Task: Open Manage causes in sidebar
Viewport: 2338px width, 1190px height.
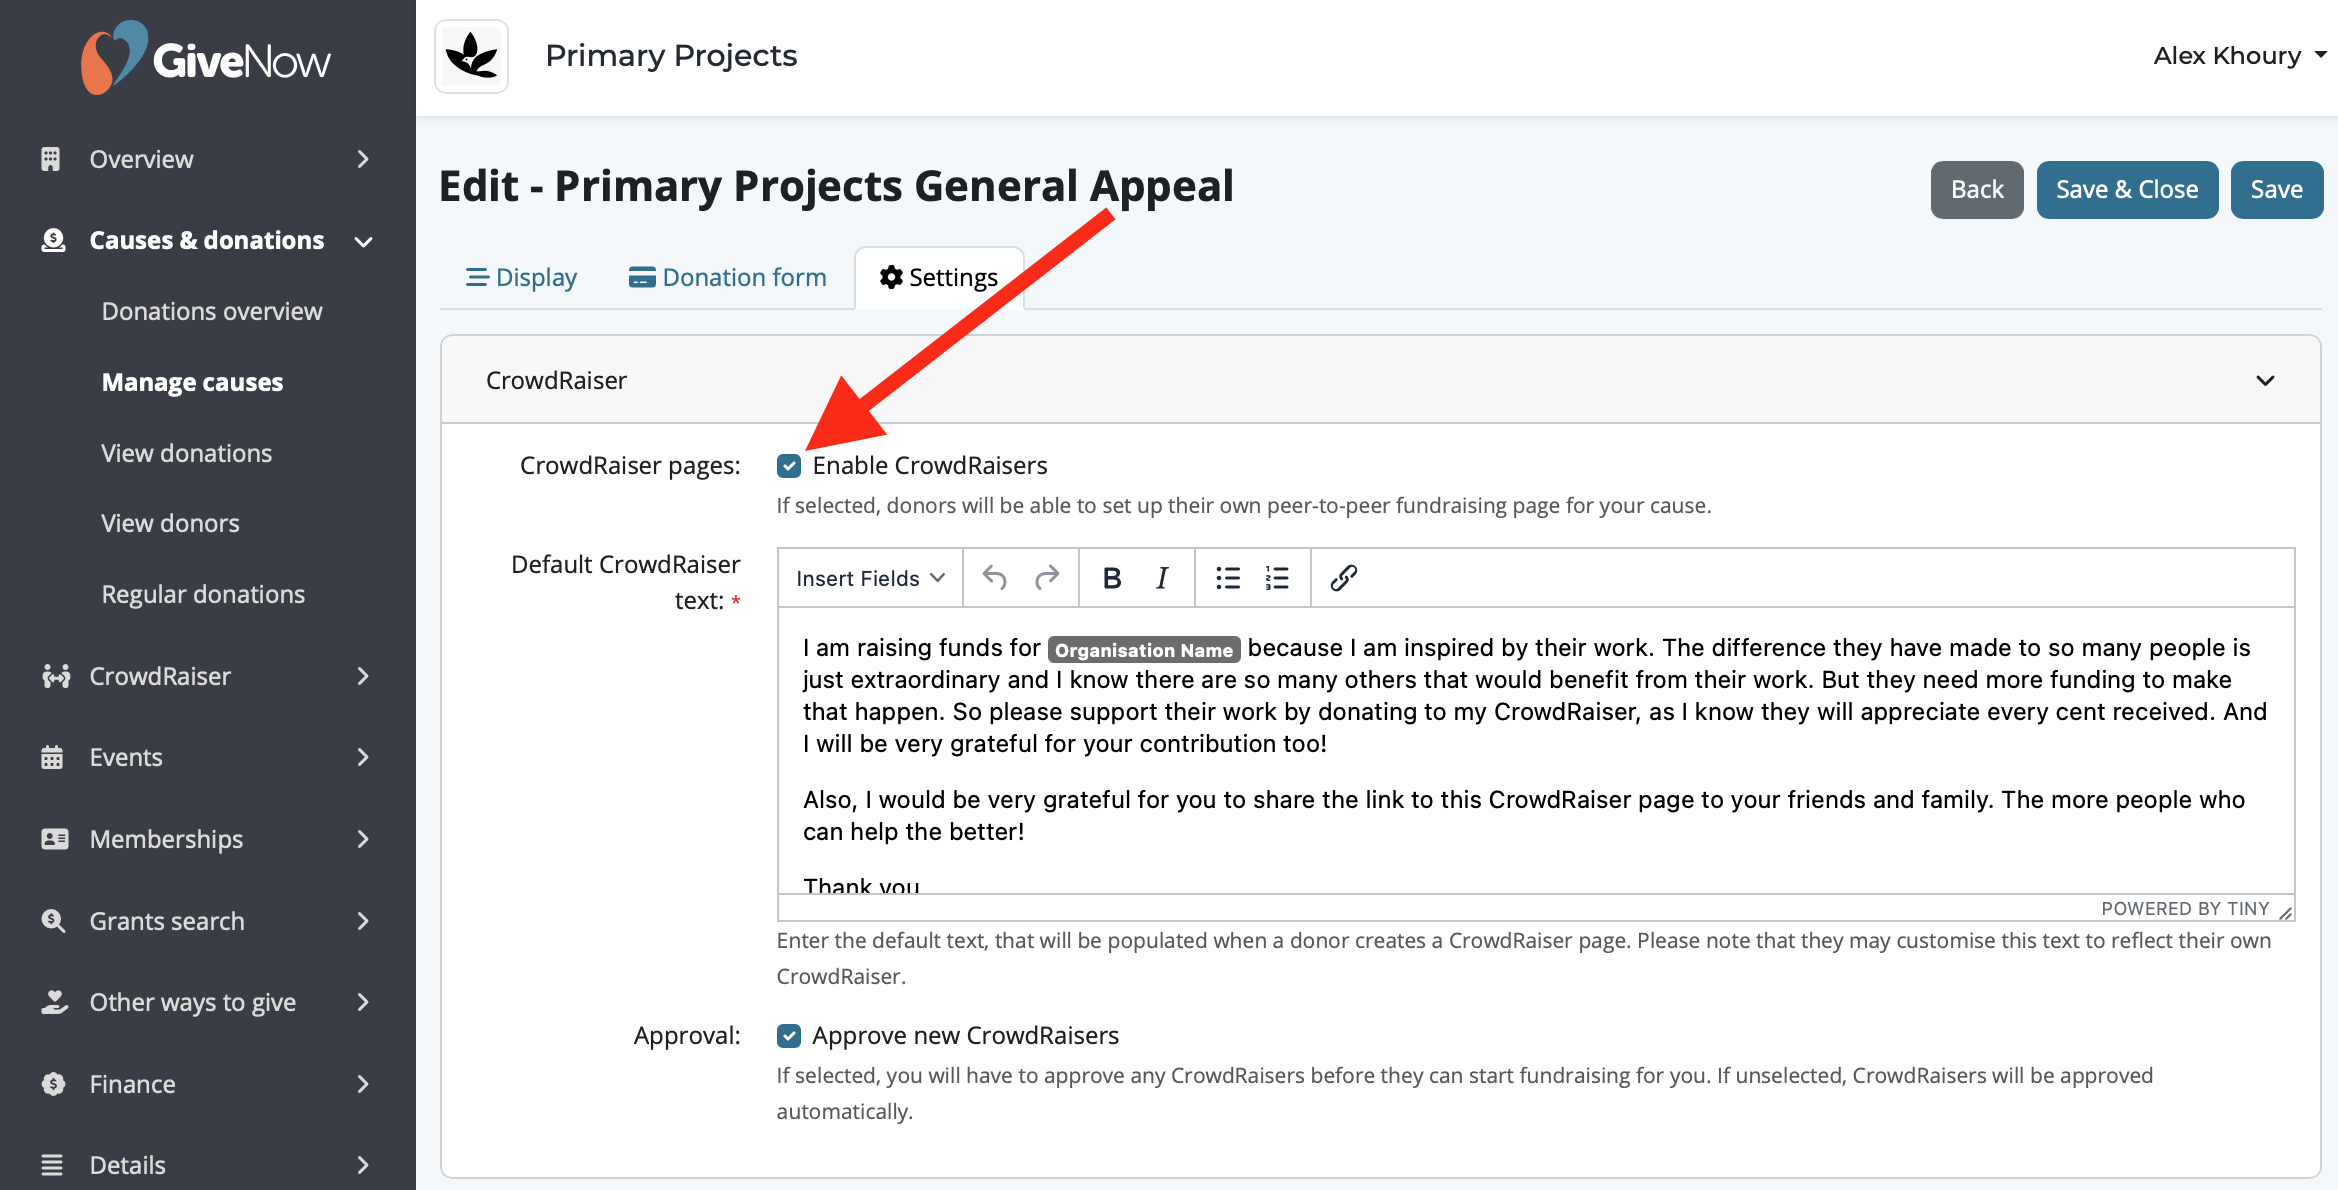Action: pos(192,382)
